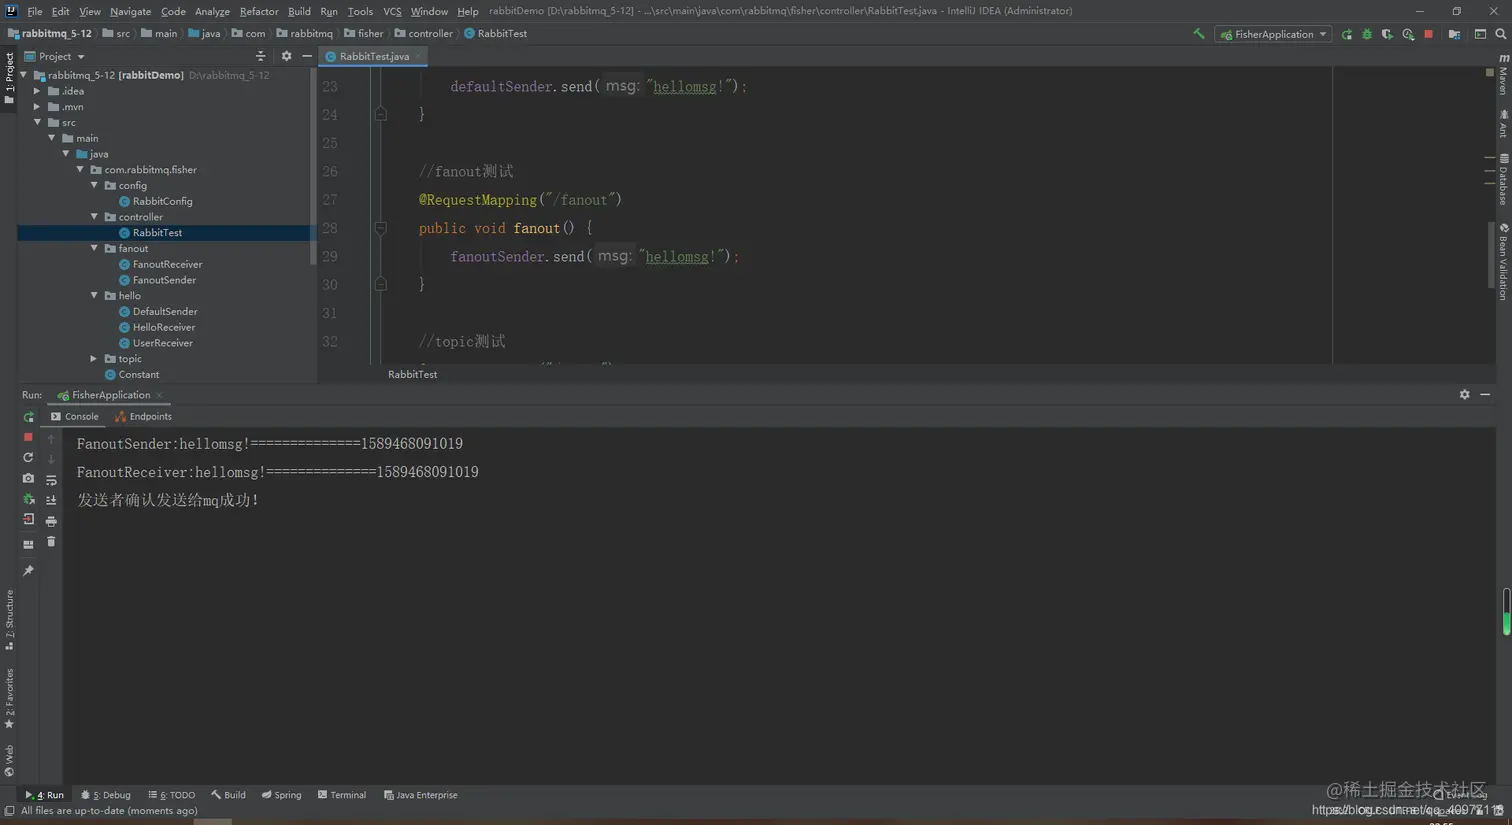1512x825 pixels.
Task: Build project with the hammer icon
Action: pos(1198,34)
